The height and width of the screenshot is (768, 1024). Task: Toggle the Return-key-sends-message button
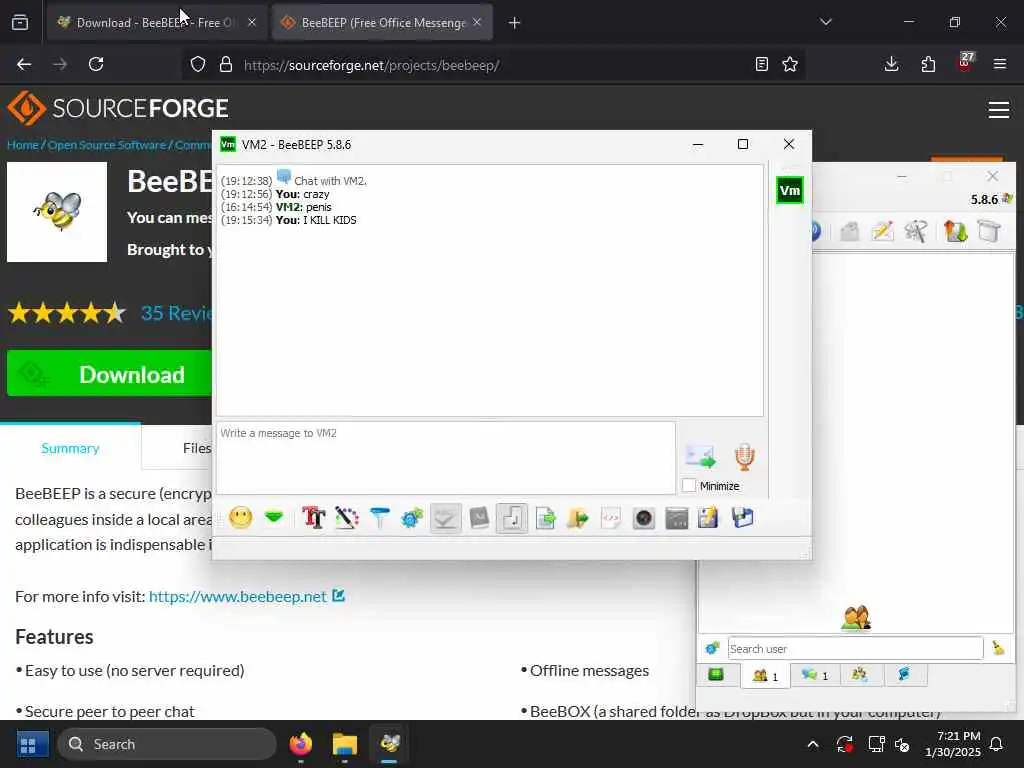pos(512,519)
